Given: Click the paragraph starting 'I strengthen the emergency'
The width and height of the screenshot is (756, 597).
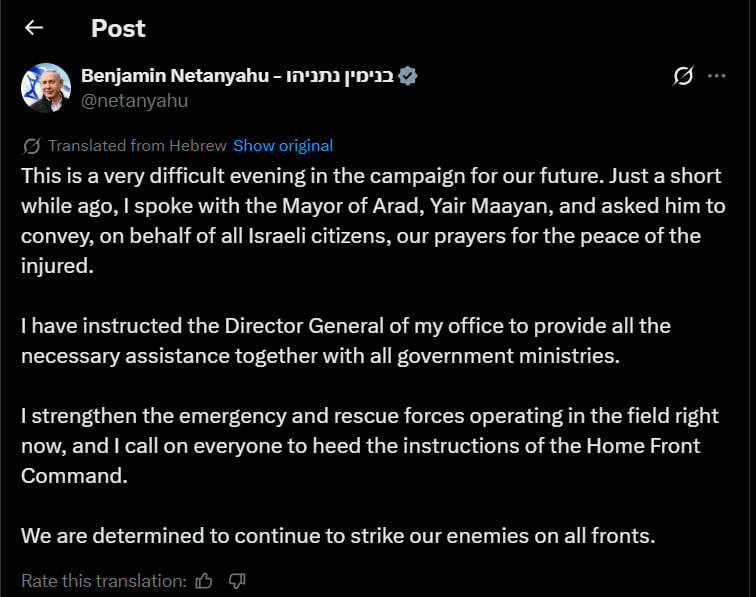Looking at the screenshot, I should 370,445.
